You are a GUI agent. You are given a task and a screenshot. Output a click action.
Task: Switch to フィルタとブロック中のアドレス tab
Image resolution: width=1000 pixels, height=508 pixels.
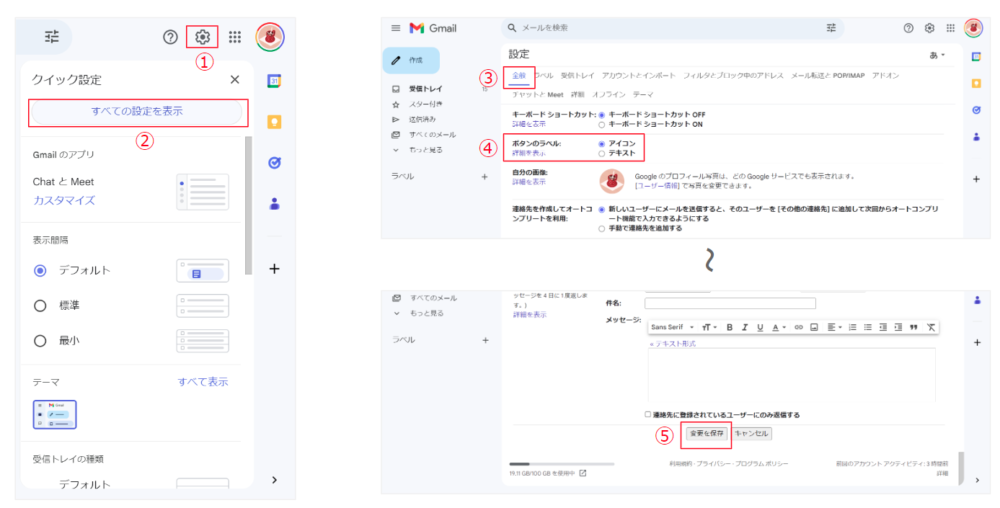733,76
